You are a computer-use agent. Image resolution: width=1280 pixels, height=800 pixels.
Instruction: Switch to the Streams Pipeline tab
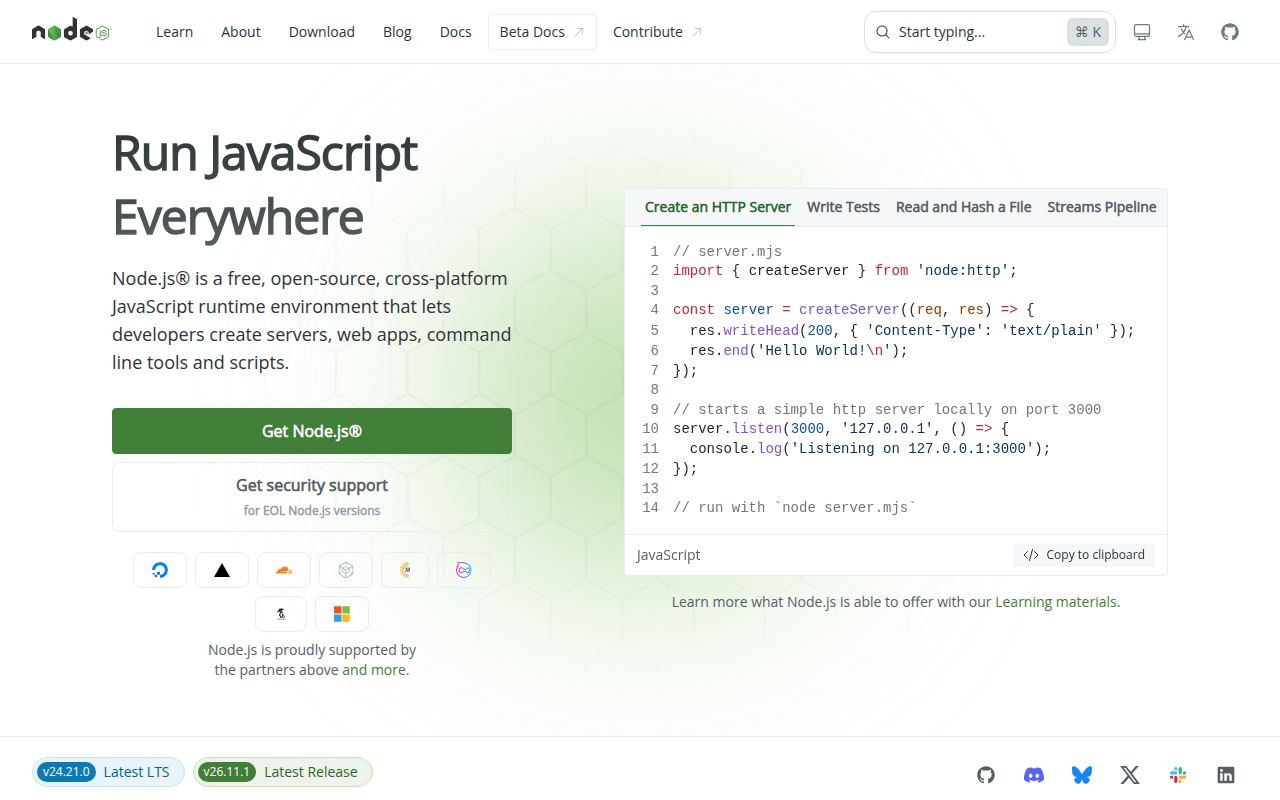1101,207
